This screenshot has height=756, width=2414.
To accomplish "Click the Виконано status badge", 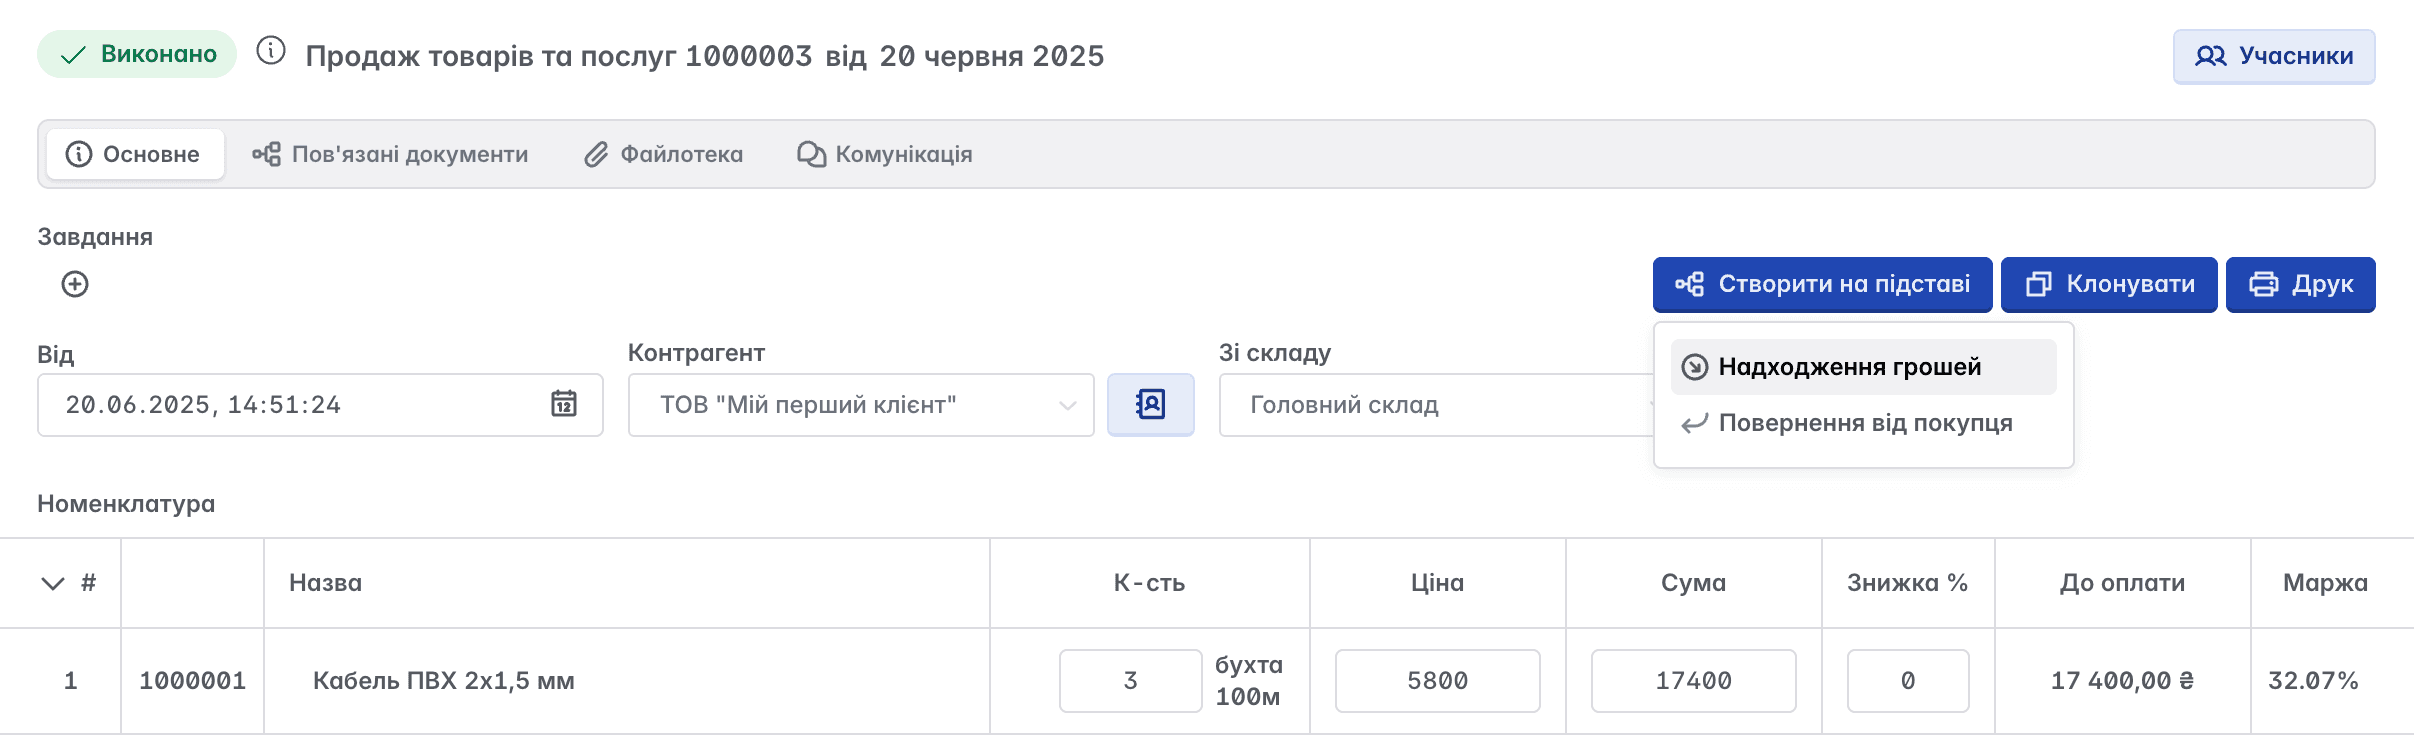I will (x=137, y=54).
